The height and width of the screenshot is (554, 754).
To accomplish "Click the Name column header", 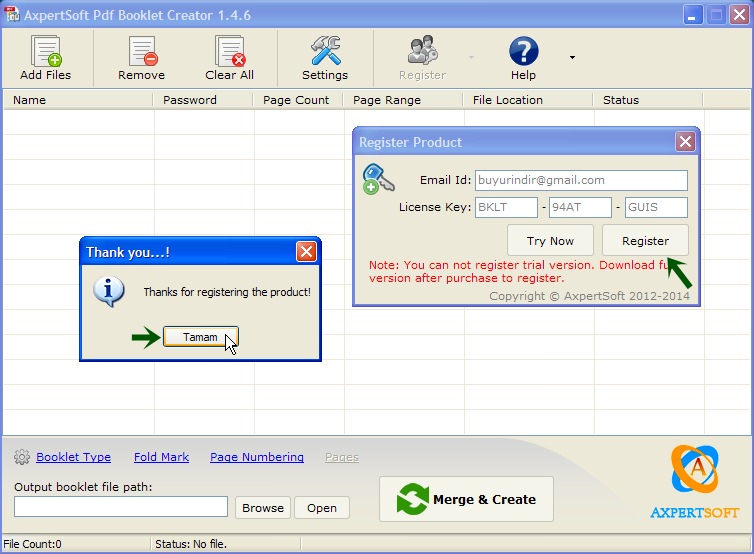I will (x=78, y=100).
